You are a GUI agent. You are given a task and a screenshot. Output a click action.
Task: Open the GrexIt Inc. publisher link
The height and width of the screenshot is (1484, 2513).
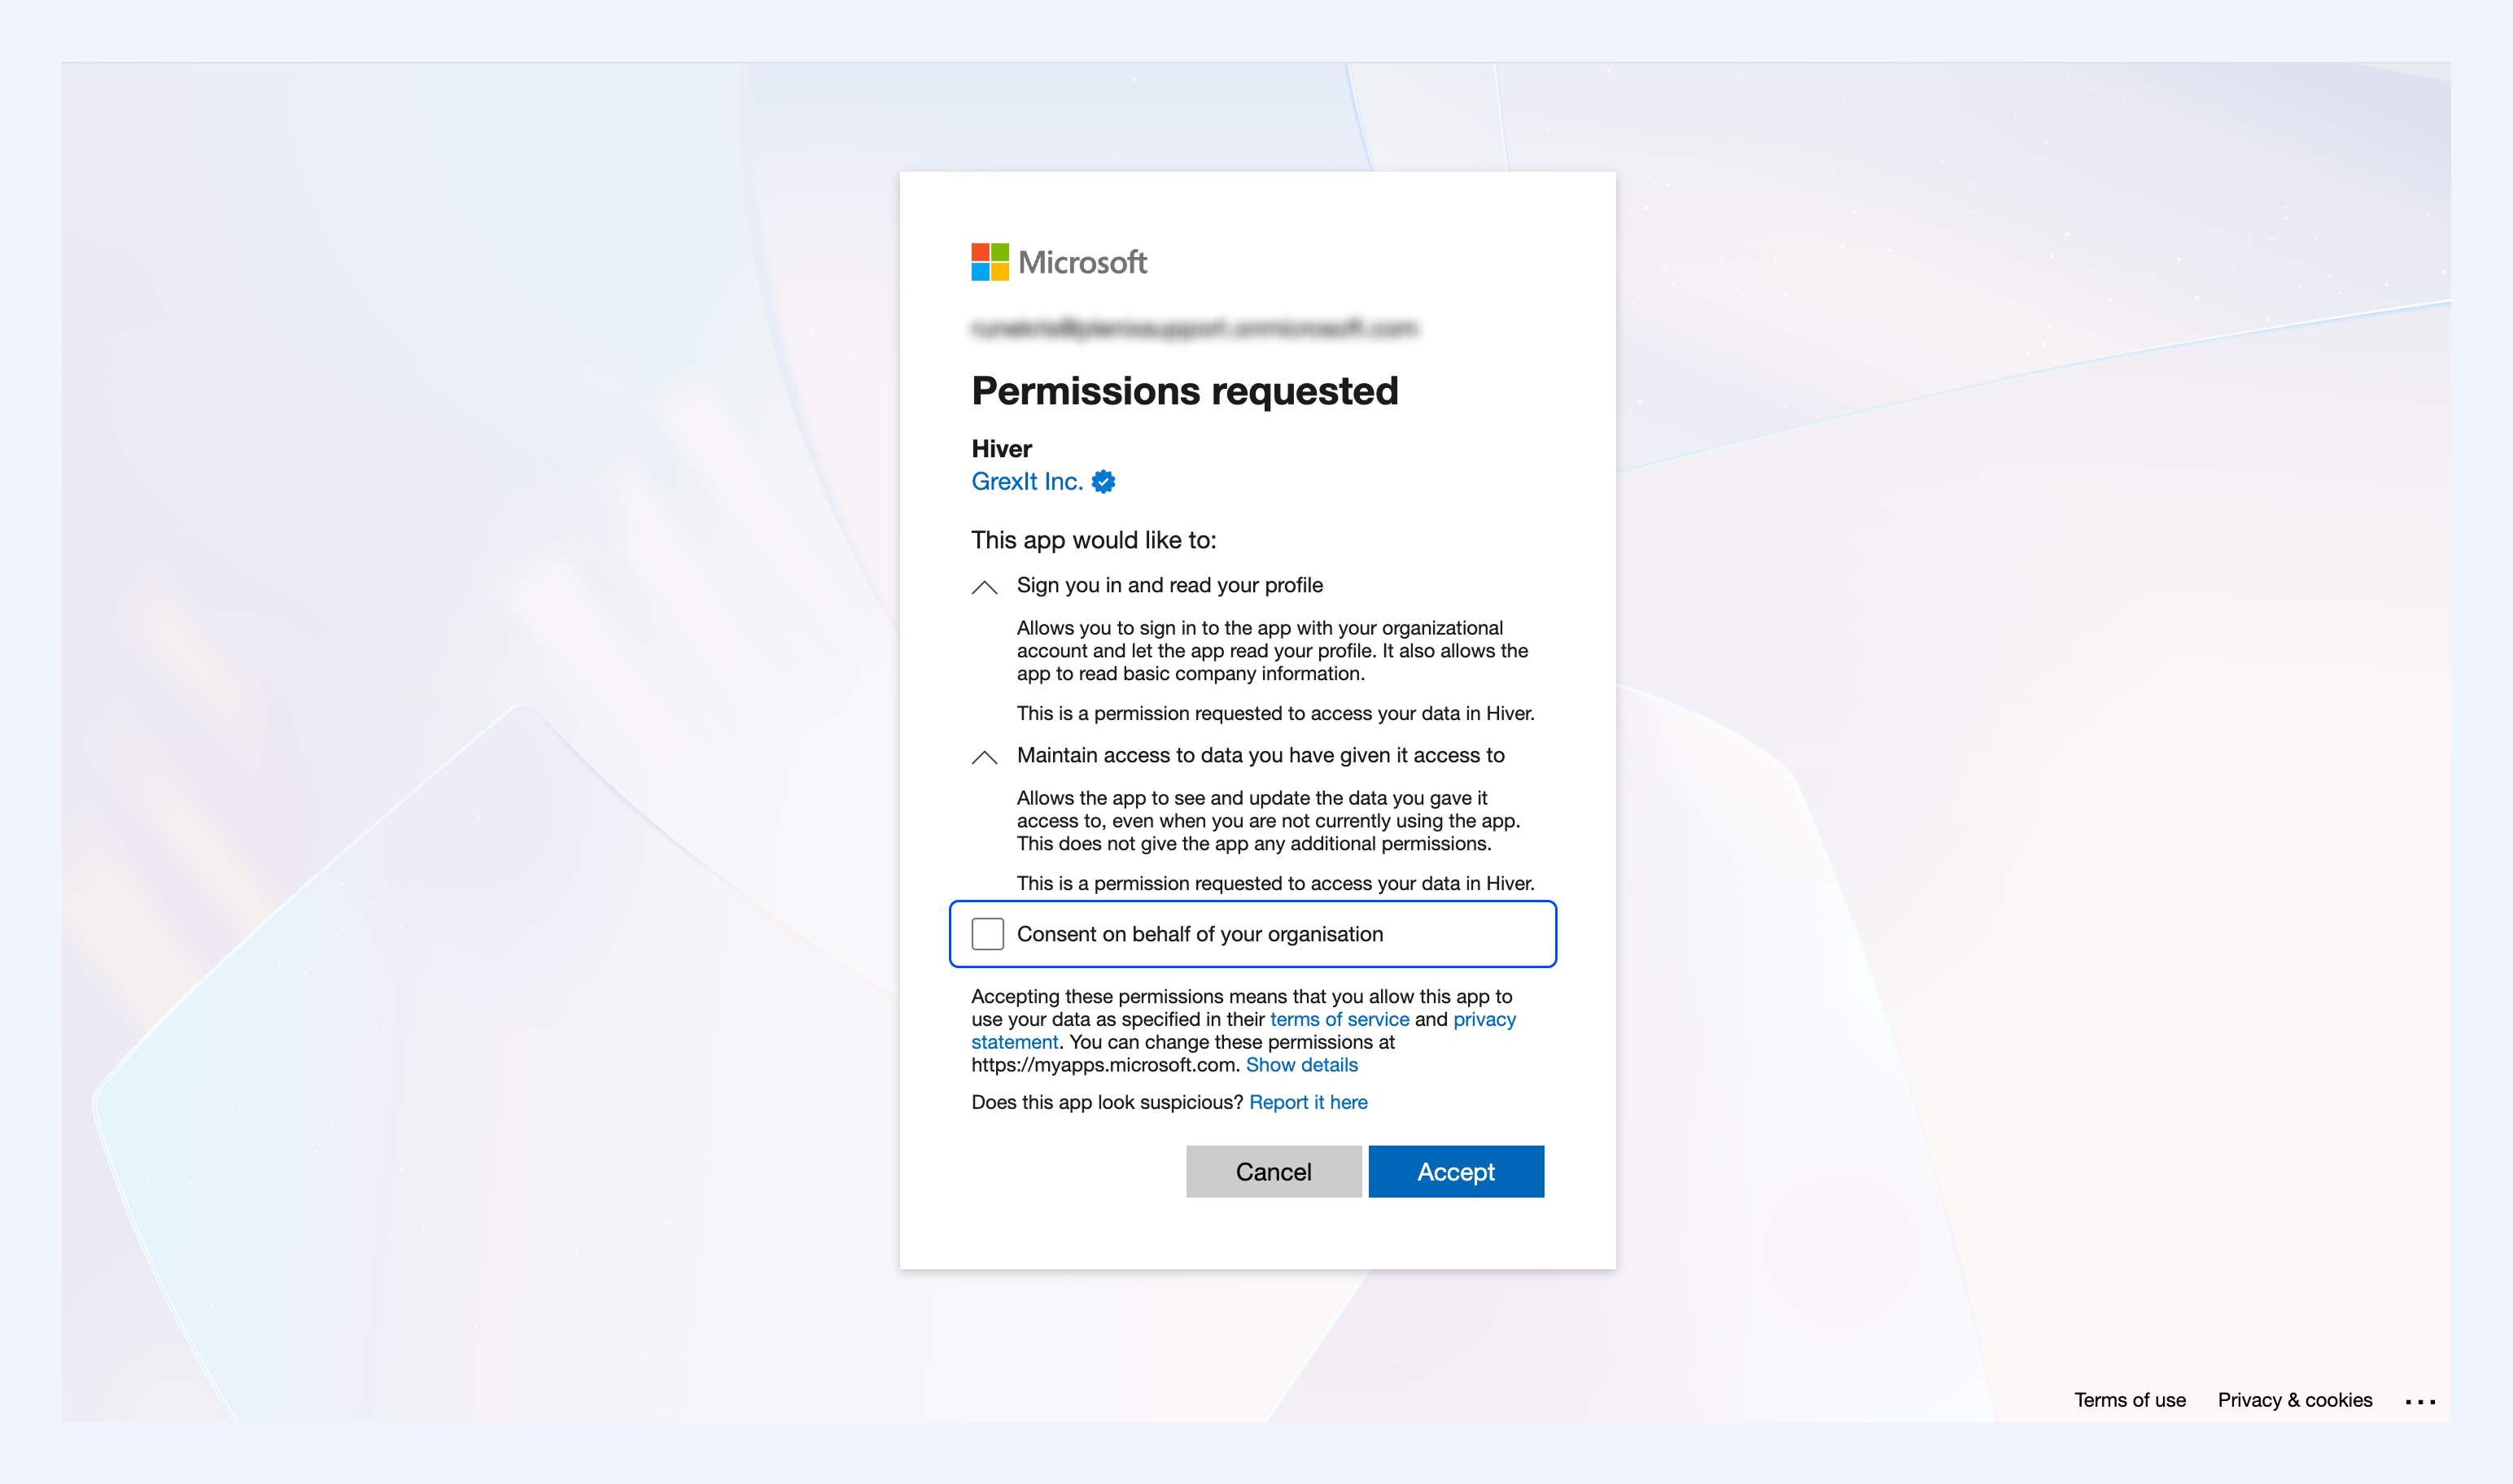(x=1027, y=481)
